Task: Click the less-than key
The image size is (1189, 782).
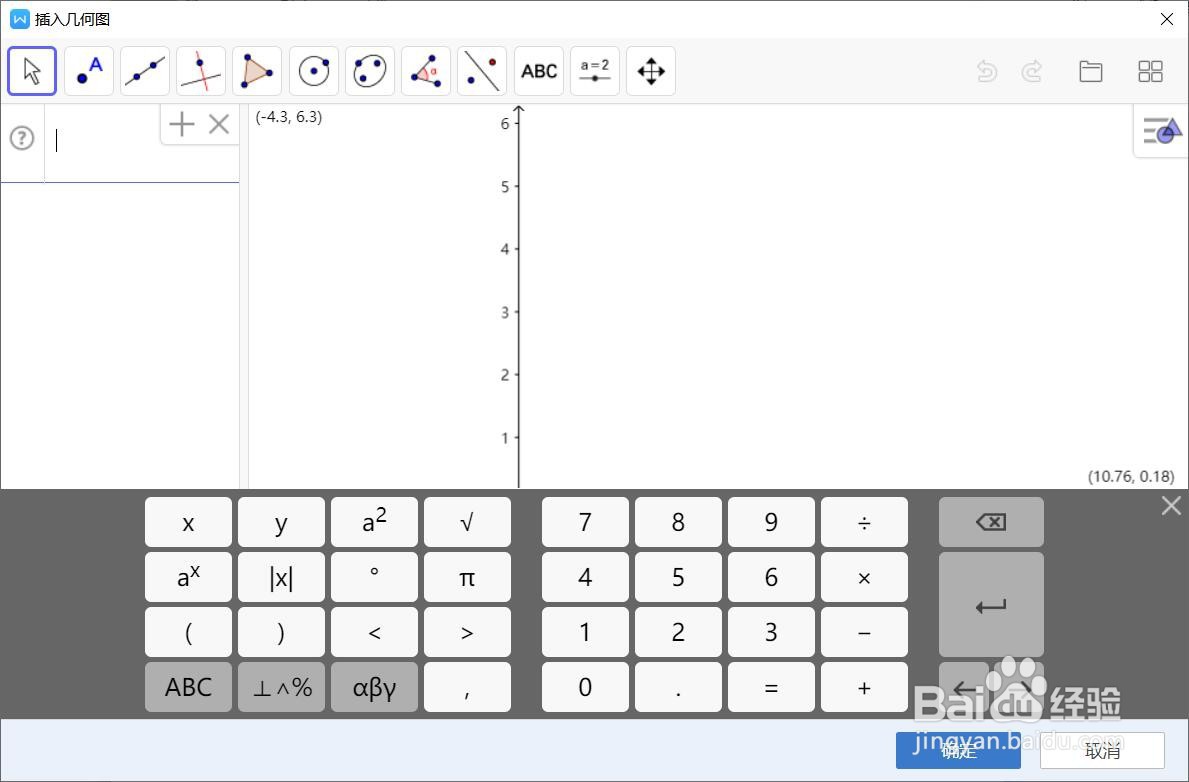Action: click(375, 632)
